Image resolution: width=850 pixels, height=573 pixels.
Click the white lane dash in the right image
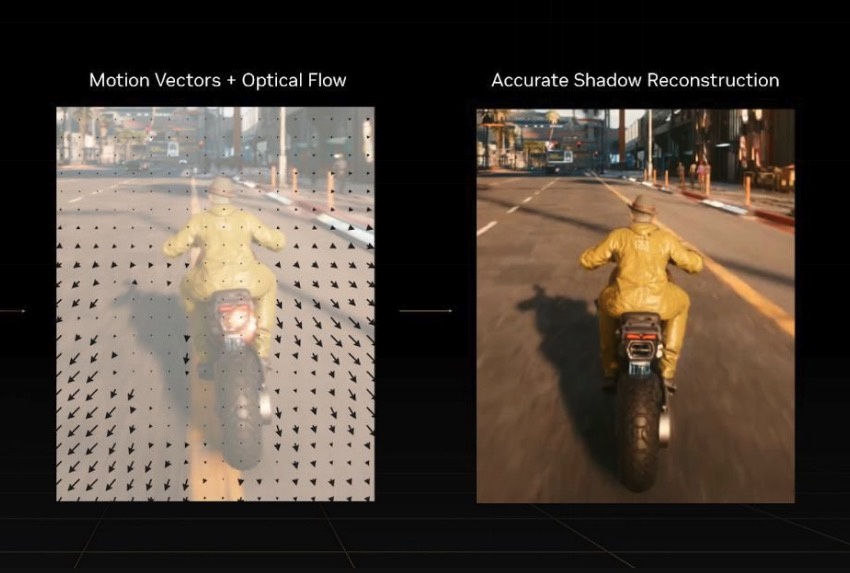pos(487,227)
